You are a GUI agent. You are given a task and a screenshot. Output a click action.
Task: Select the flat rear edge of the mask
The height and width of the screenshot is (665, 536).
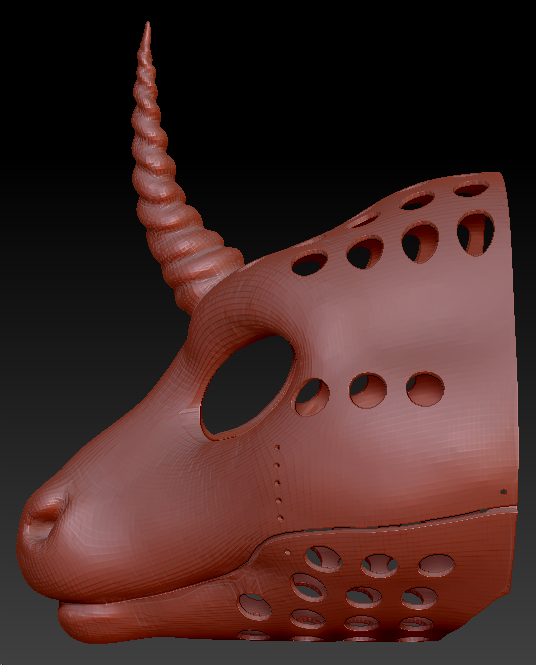point(511,339)
